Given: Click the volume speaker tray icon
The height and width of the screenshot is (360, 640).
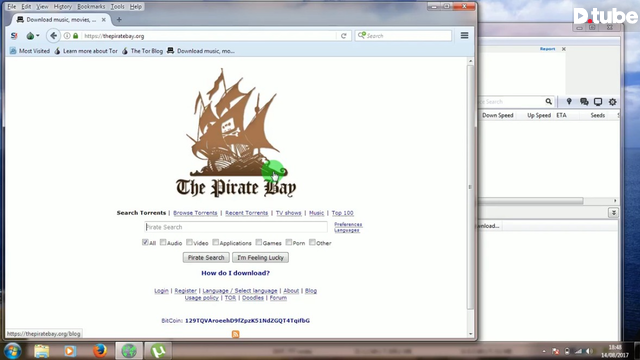Looking at the screenshot, I should click(589, 351).
